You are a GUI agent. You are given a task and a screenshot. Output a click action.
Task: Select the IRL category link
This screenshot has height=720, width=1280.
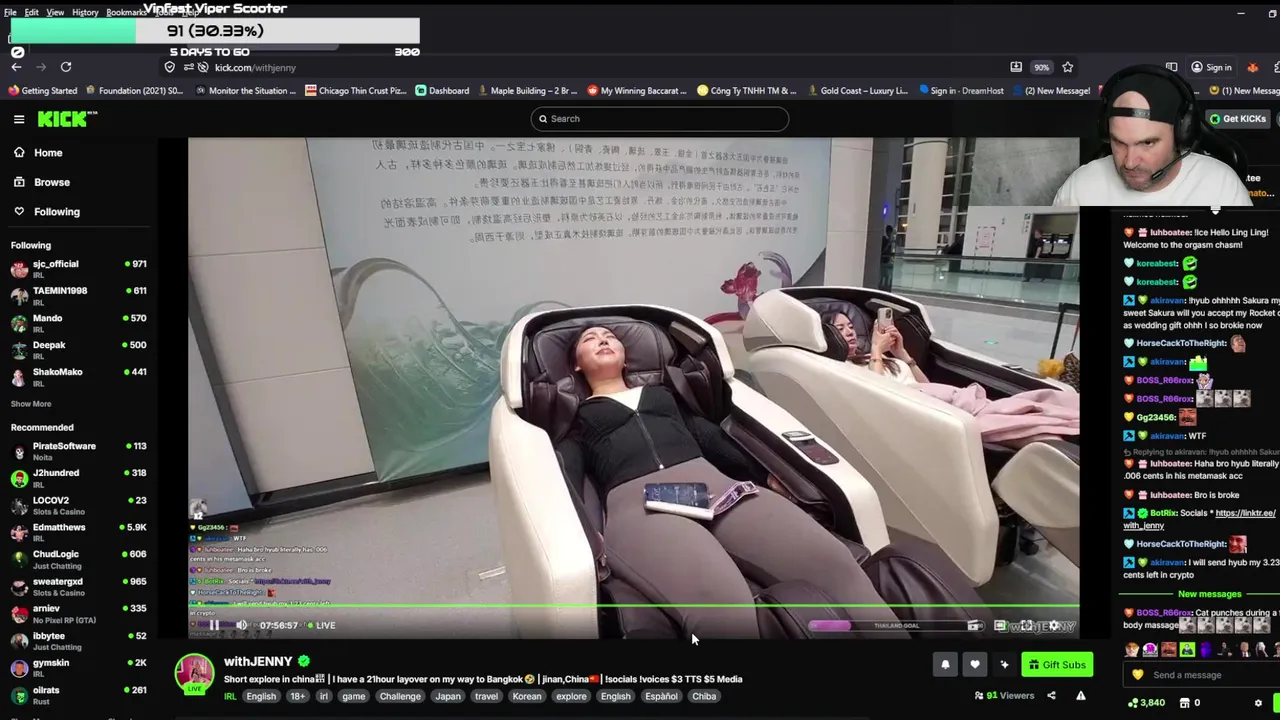click(x=230, y=696)
